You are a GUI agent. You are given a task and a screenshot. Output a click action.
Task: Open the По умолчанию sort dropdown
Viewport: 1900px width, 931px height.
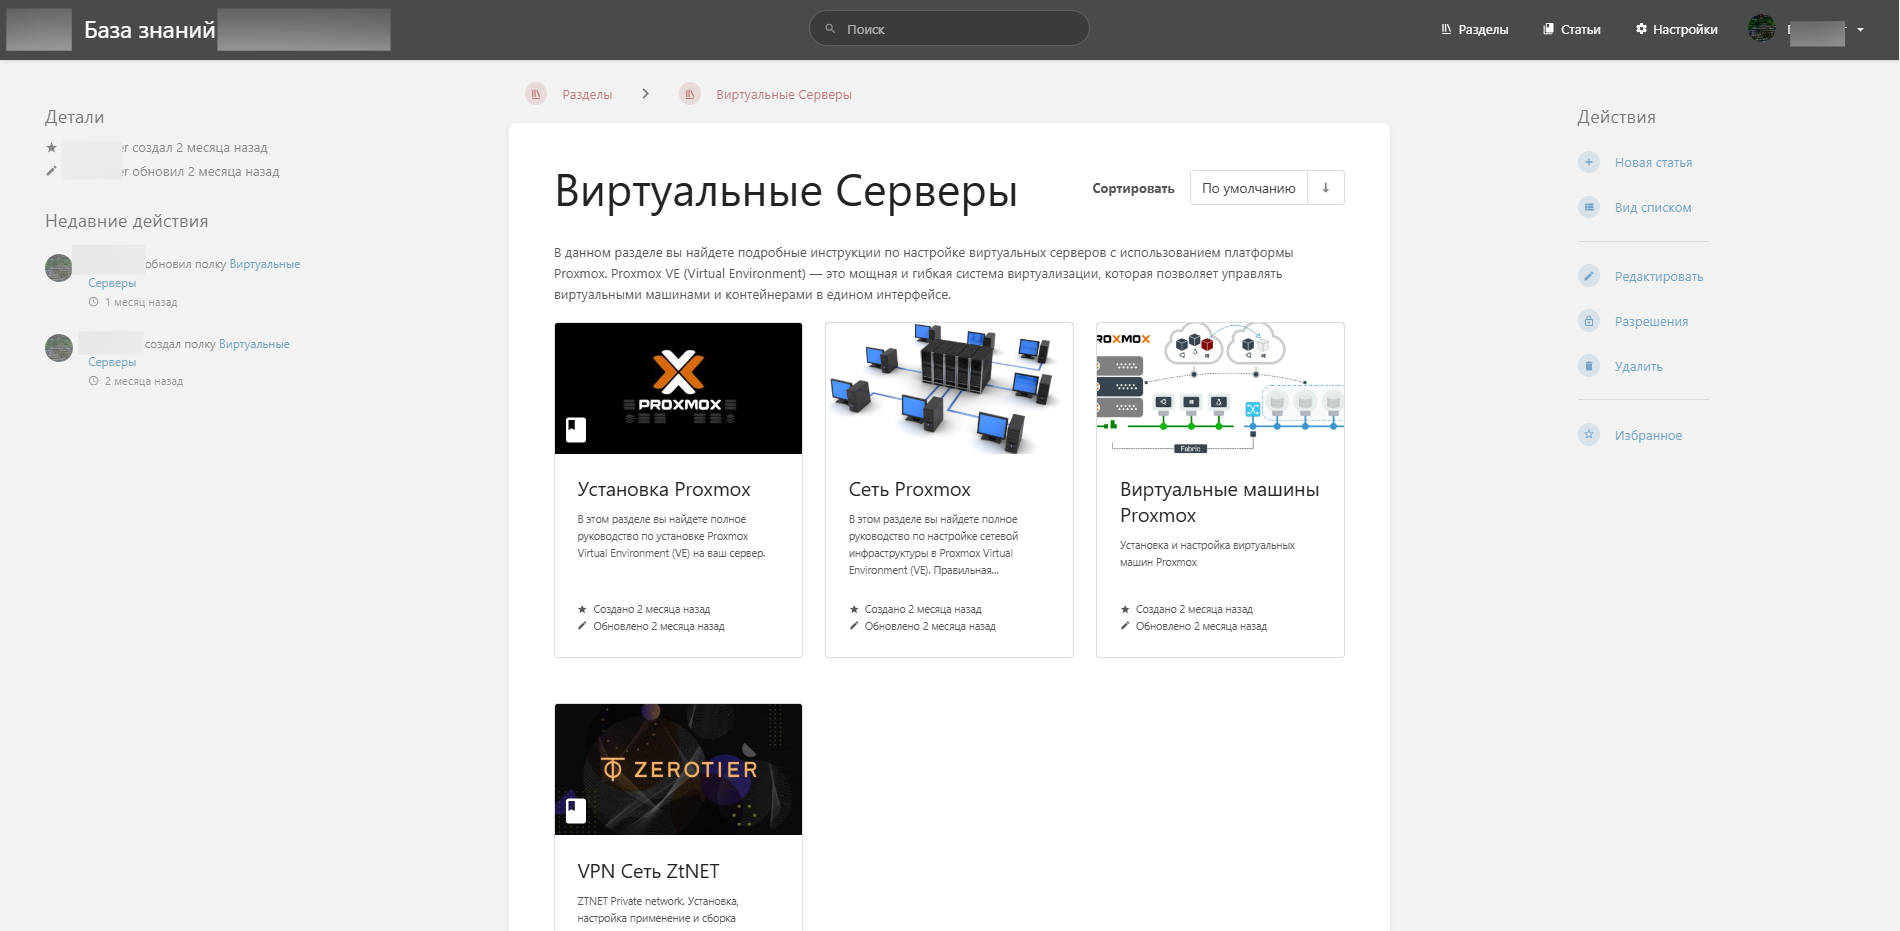click(1248, 188)
